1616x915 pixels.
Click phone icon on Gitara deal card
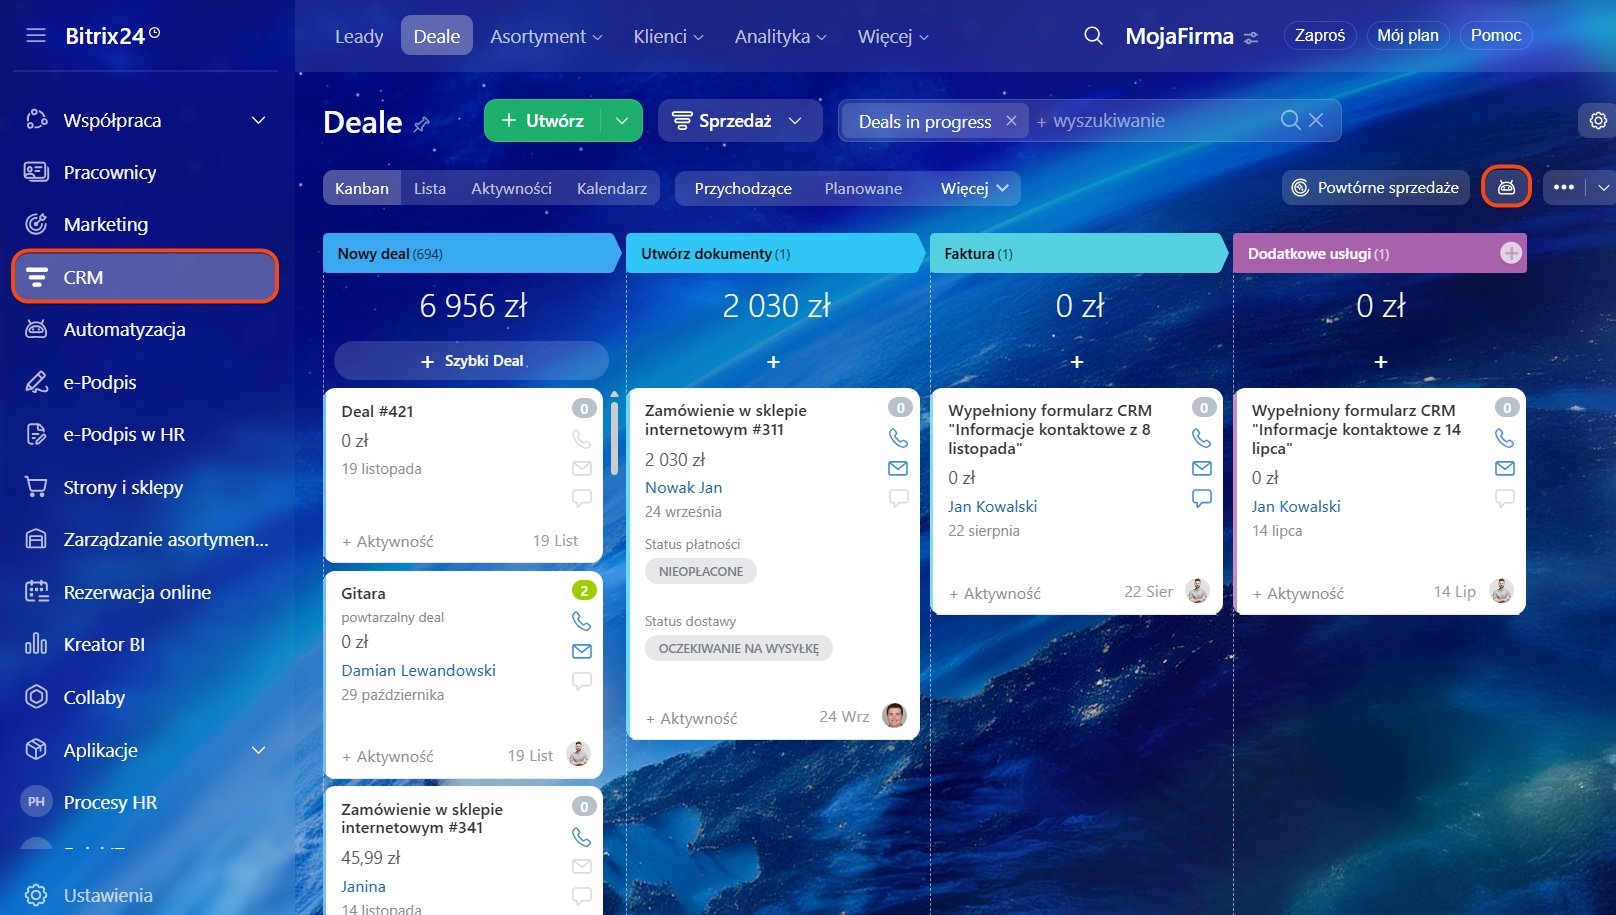[581, 621]
